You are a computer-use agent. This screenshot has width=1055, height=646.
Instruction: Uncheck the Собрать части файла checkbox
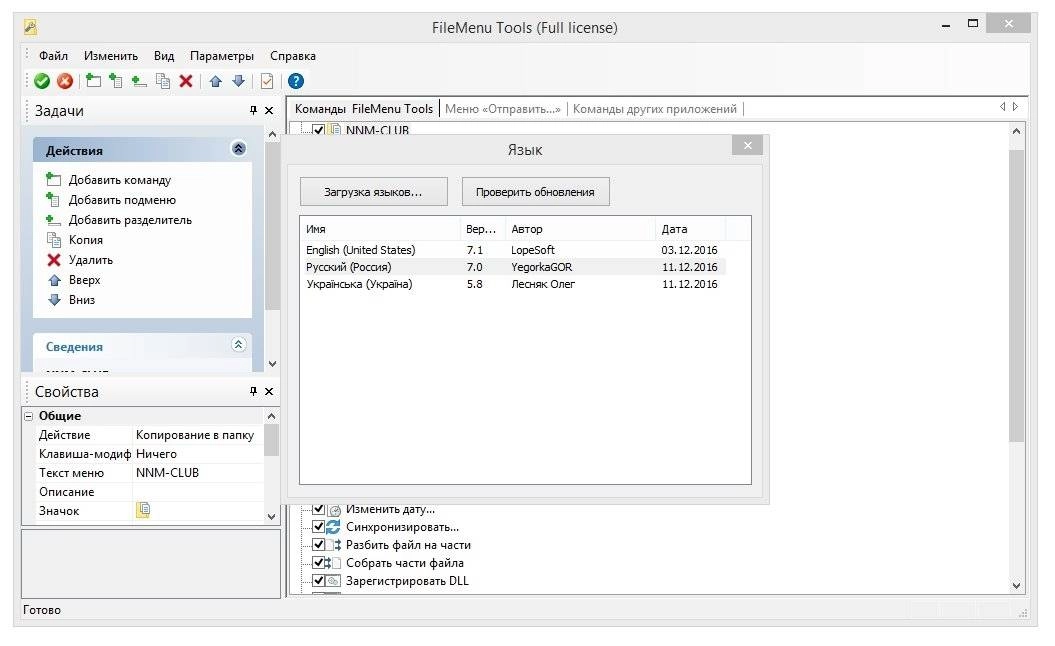coord(319,563)
